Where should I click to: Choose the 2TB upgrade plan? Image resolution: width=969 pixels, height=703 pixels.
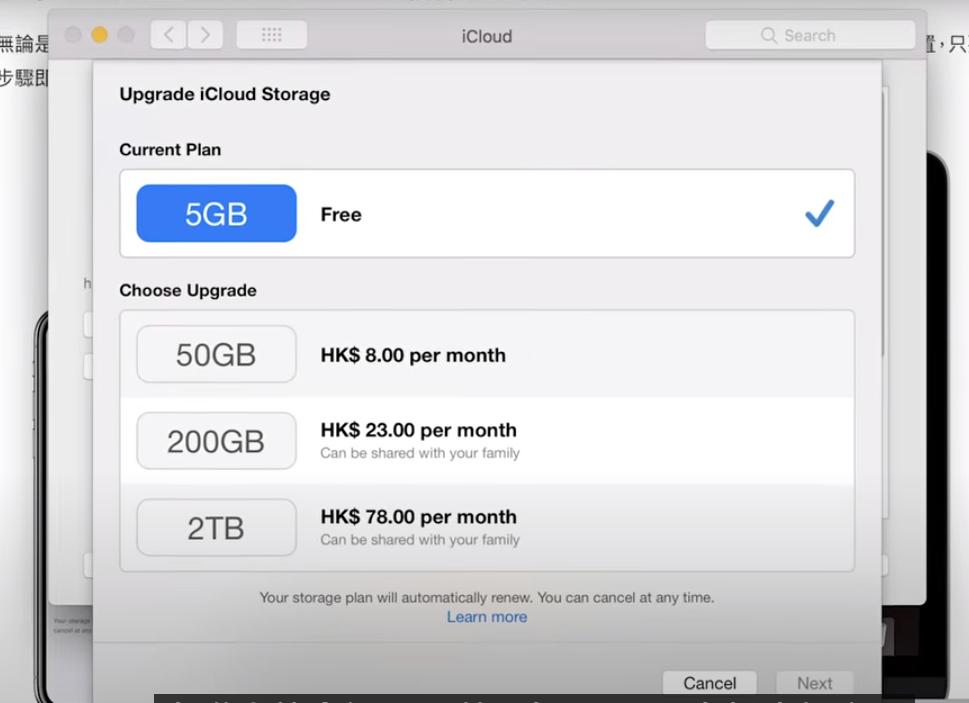coord(487,528)
